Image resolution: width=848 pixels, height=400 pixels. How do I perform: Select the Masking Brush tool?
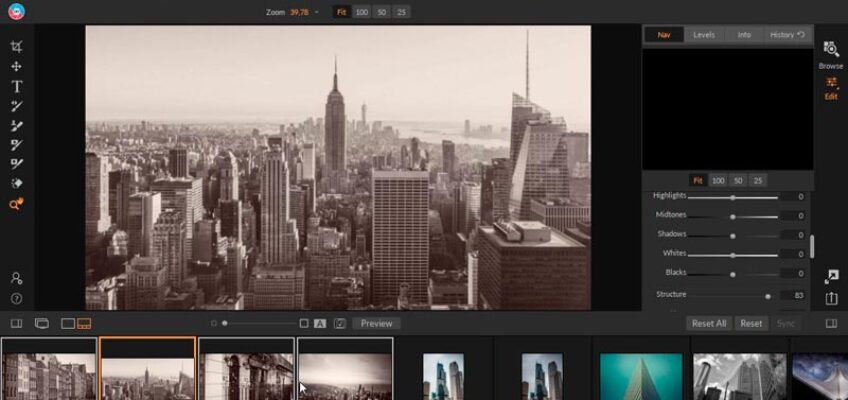[x=17, y=144]
